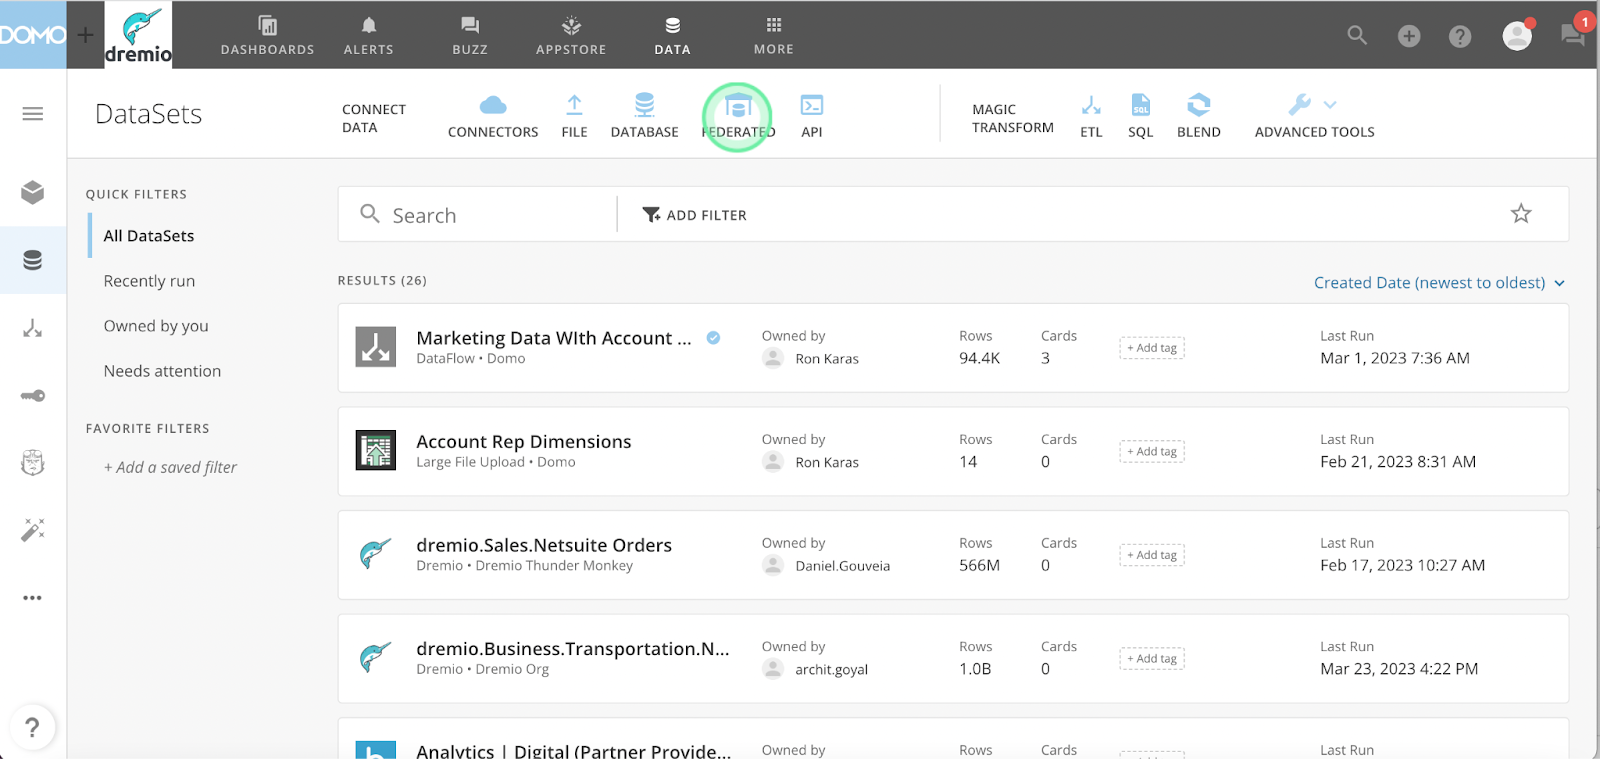
Task: Click the 566M rows value
Action: [x=979, y=565]
